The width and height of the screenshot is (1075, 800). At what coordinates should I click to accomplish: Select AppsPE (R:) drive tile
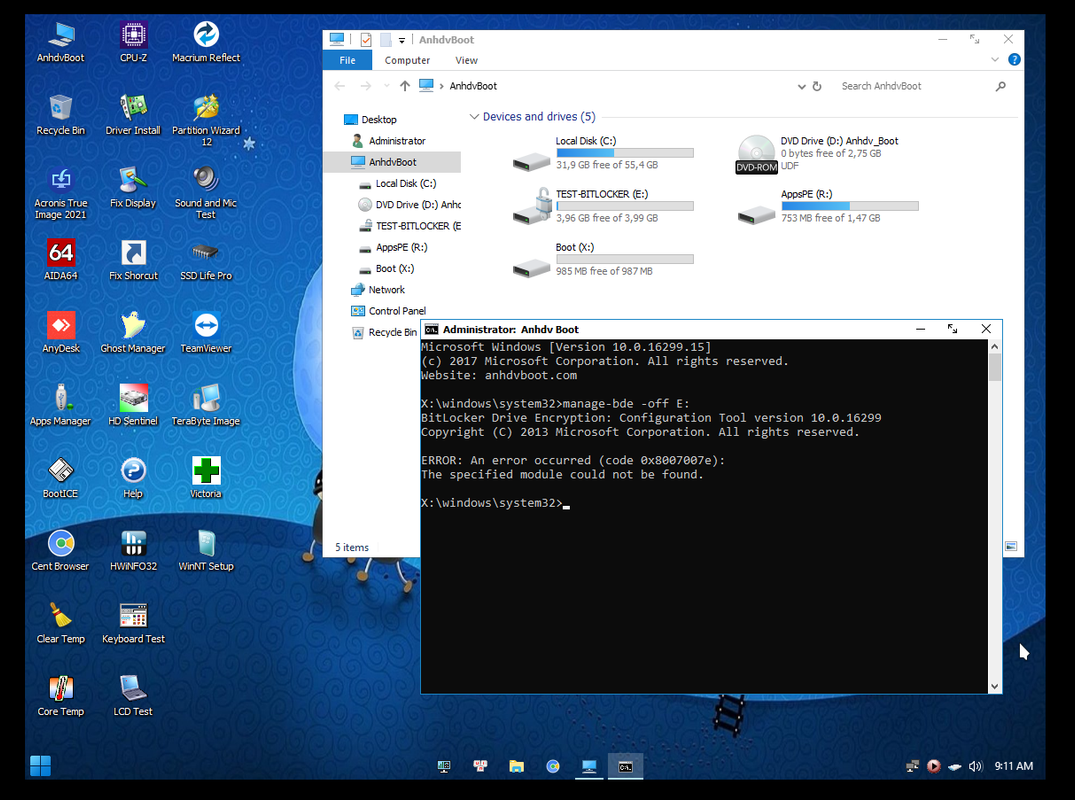[x=828, y=206]
